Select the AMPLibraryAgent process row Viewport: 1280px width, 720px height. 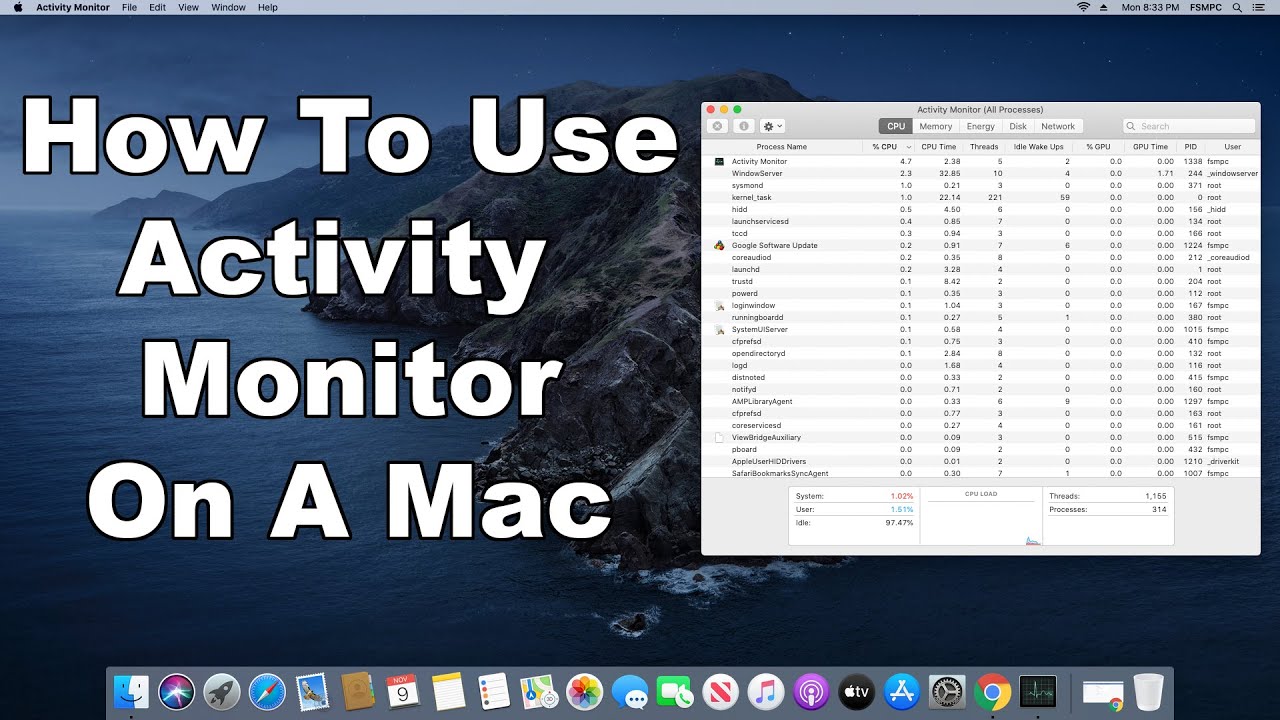pyautogui.click(x=981, y=401)
